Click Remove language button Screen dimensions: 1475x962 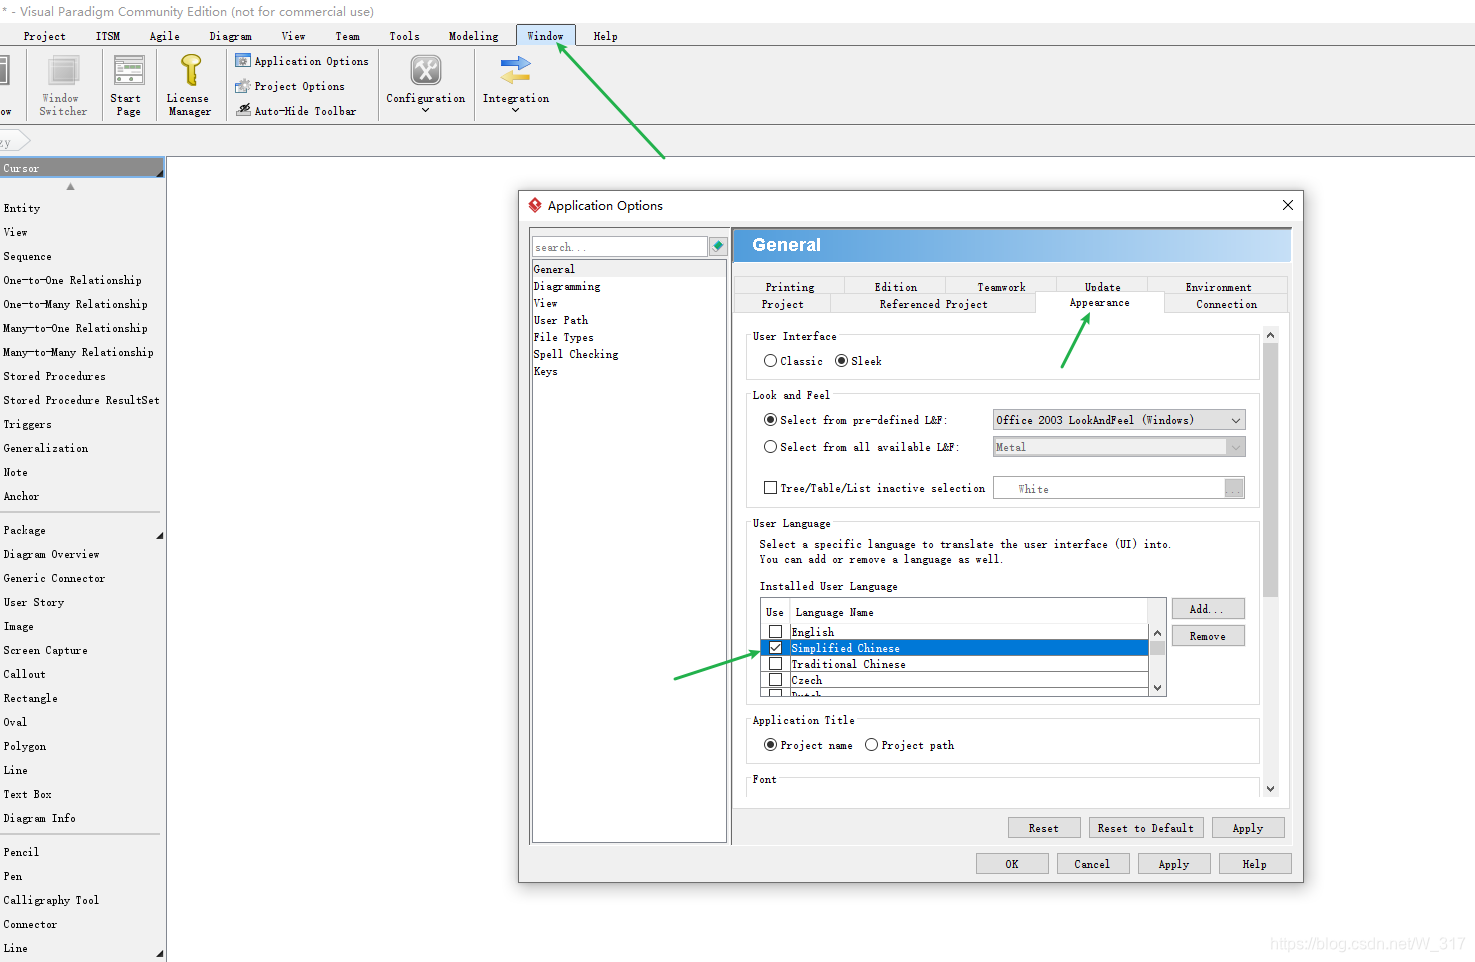pyautogui.click(x=1208, y=636)
